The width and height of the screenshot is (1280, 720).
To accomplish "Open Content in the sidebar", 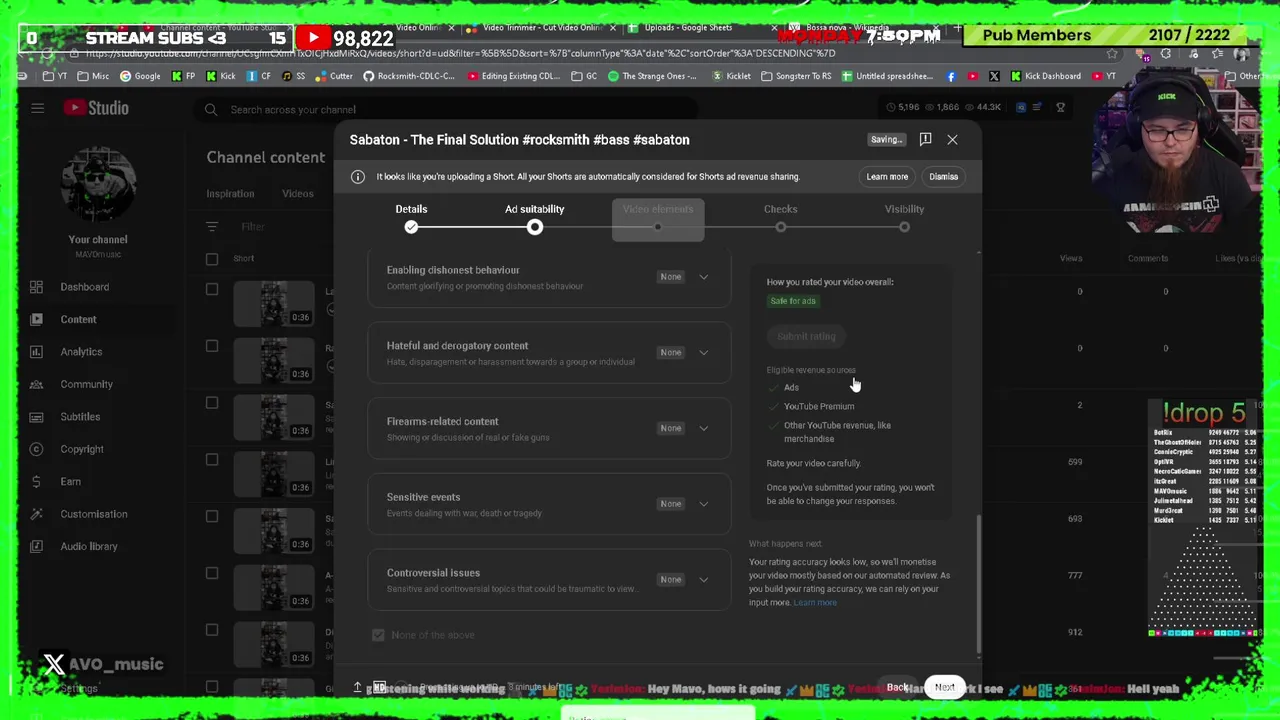I will tap(78, 319).
